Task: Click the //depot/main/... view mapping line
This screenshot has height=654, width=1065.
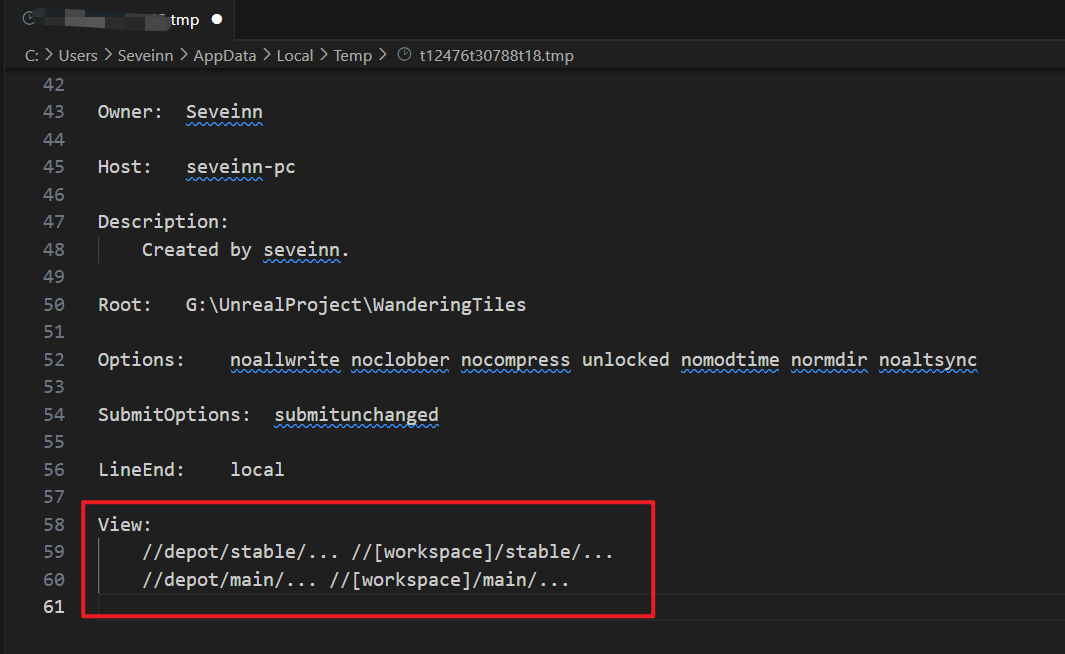Action: (356, 579)
